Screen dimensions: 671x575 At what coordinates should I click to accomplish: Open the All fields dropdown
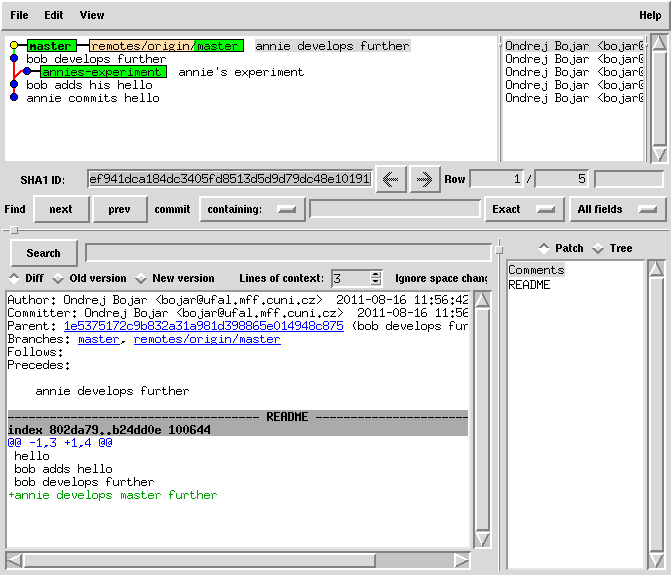pos(617,209)
